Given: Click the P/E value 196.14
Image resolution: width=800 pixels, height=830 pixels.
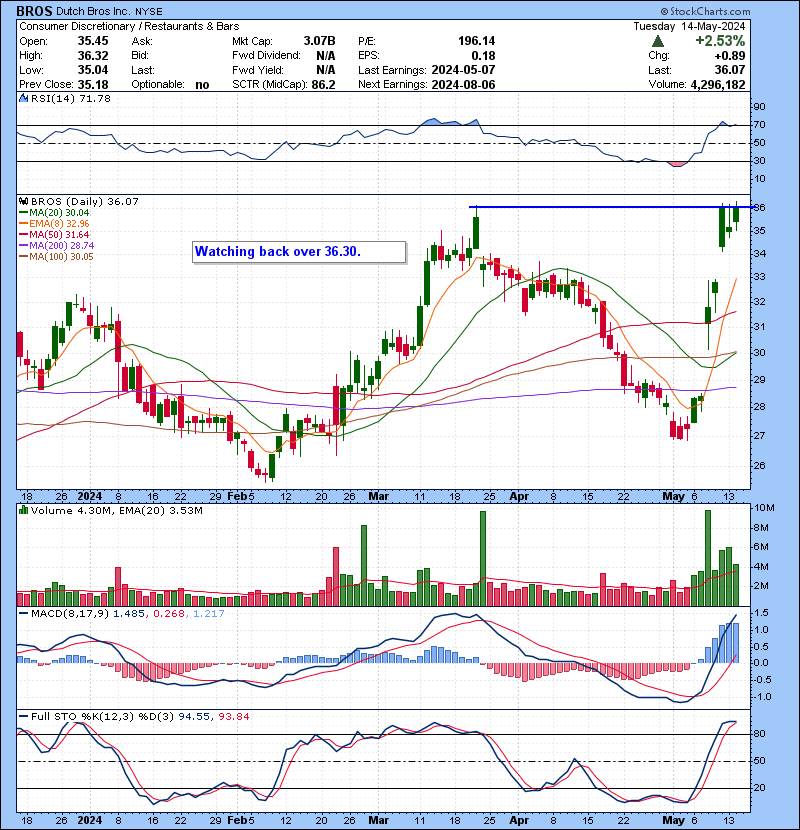Looking at the screenshot, I should point(477,41).
